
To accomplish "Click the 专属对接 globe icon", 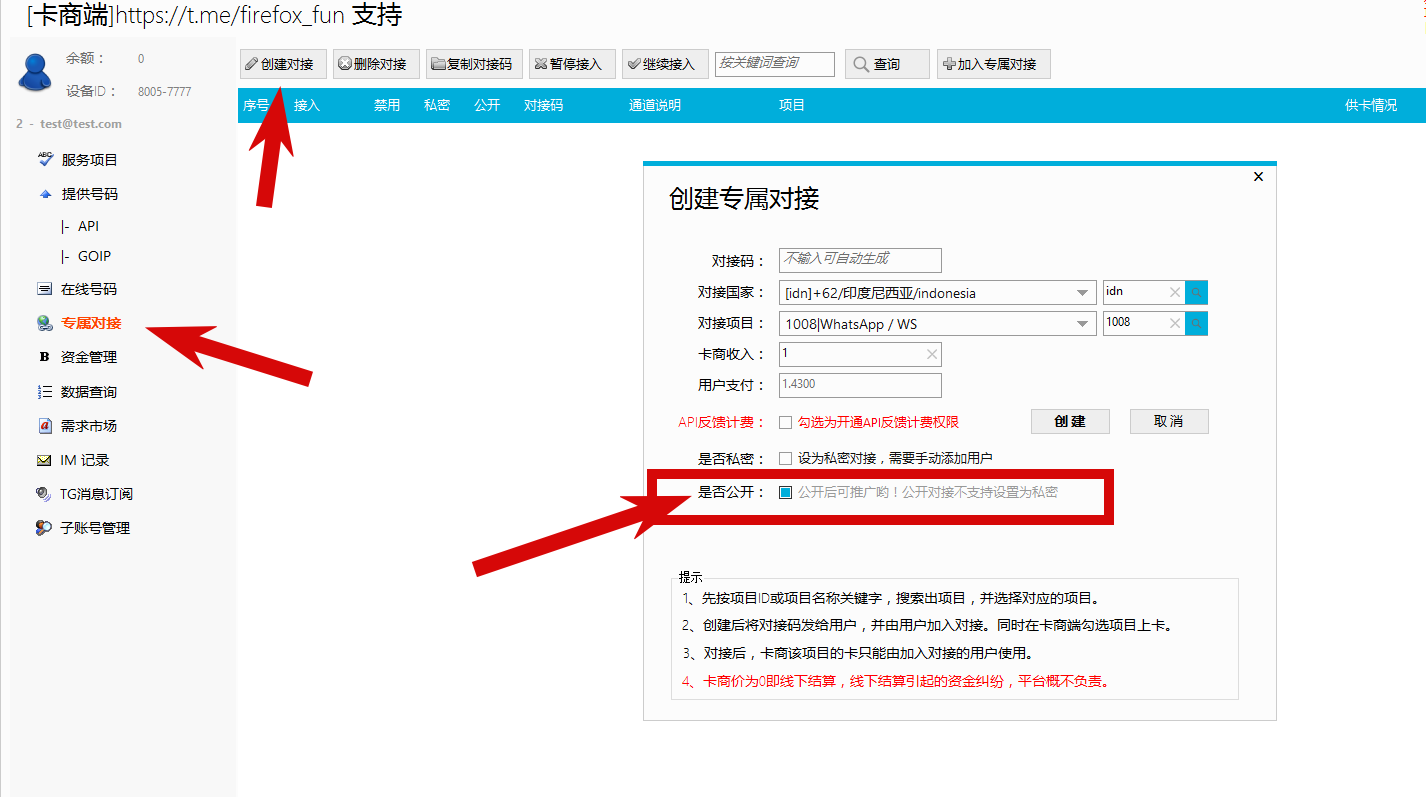I will (x=44, y=323).
